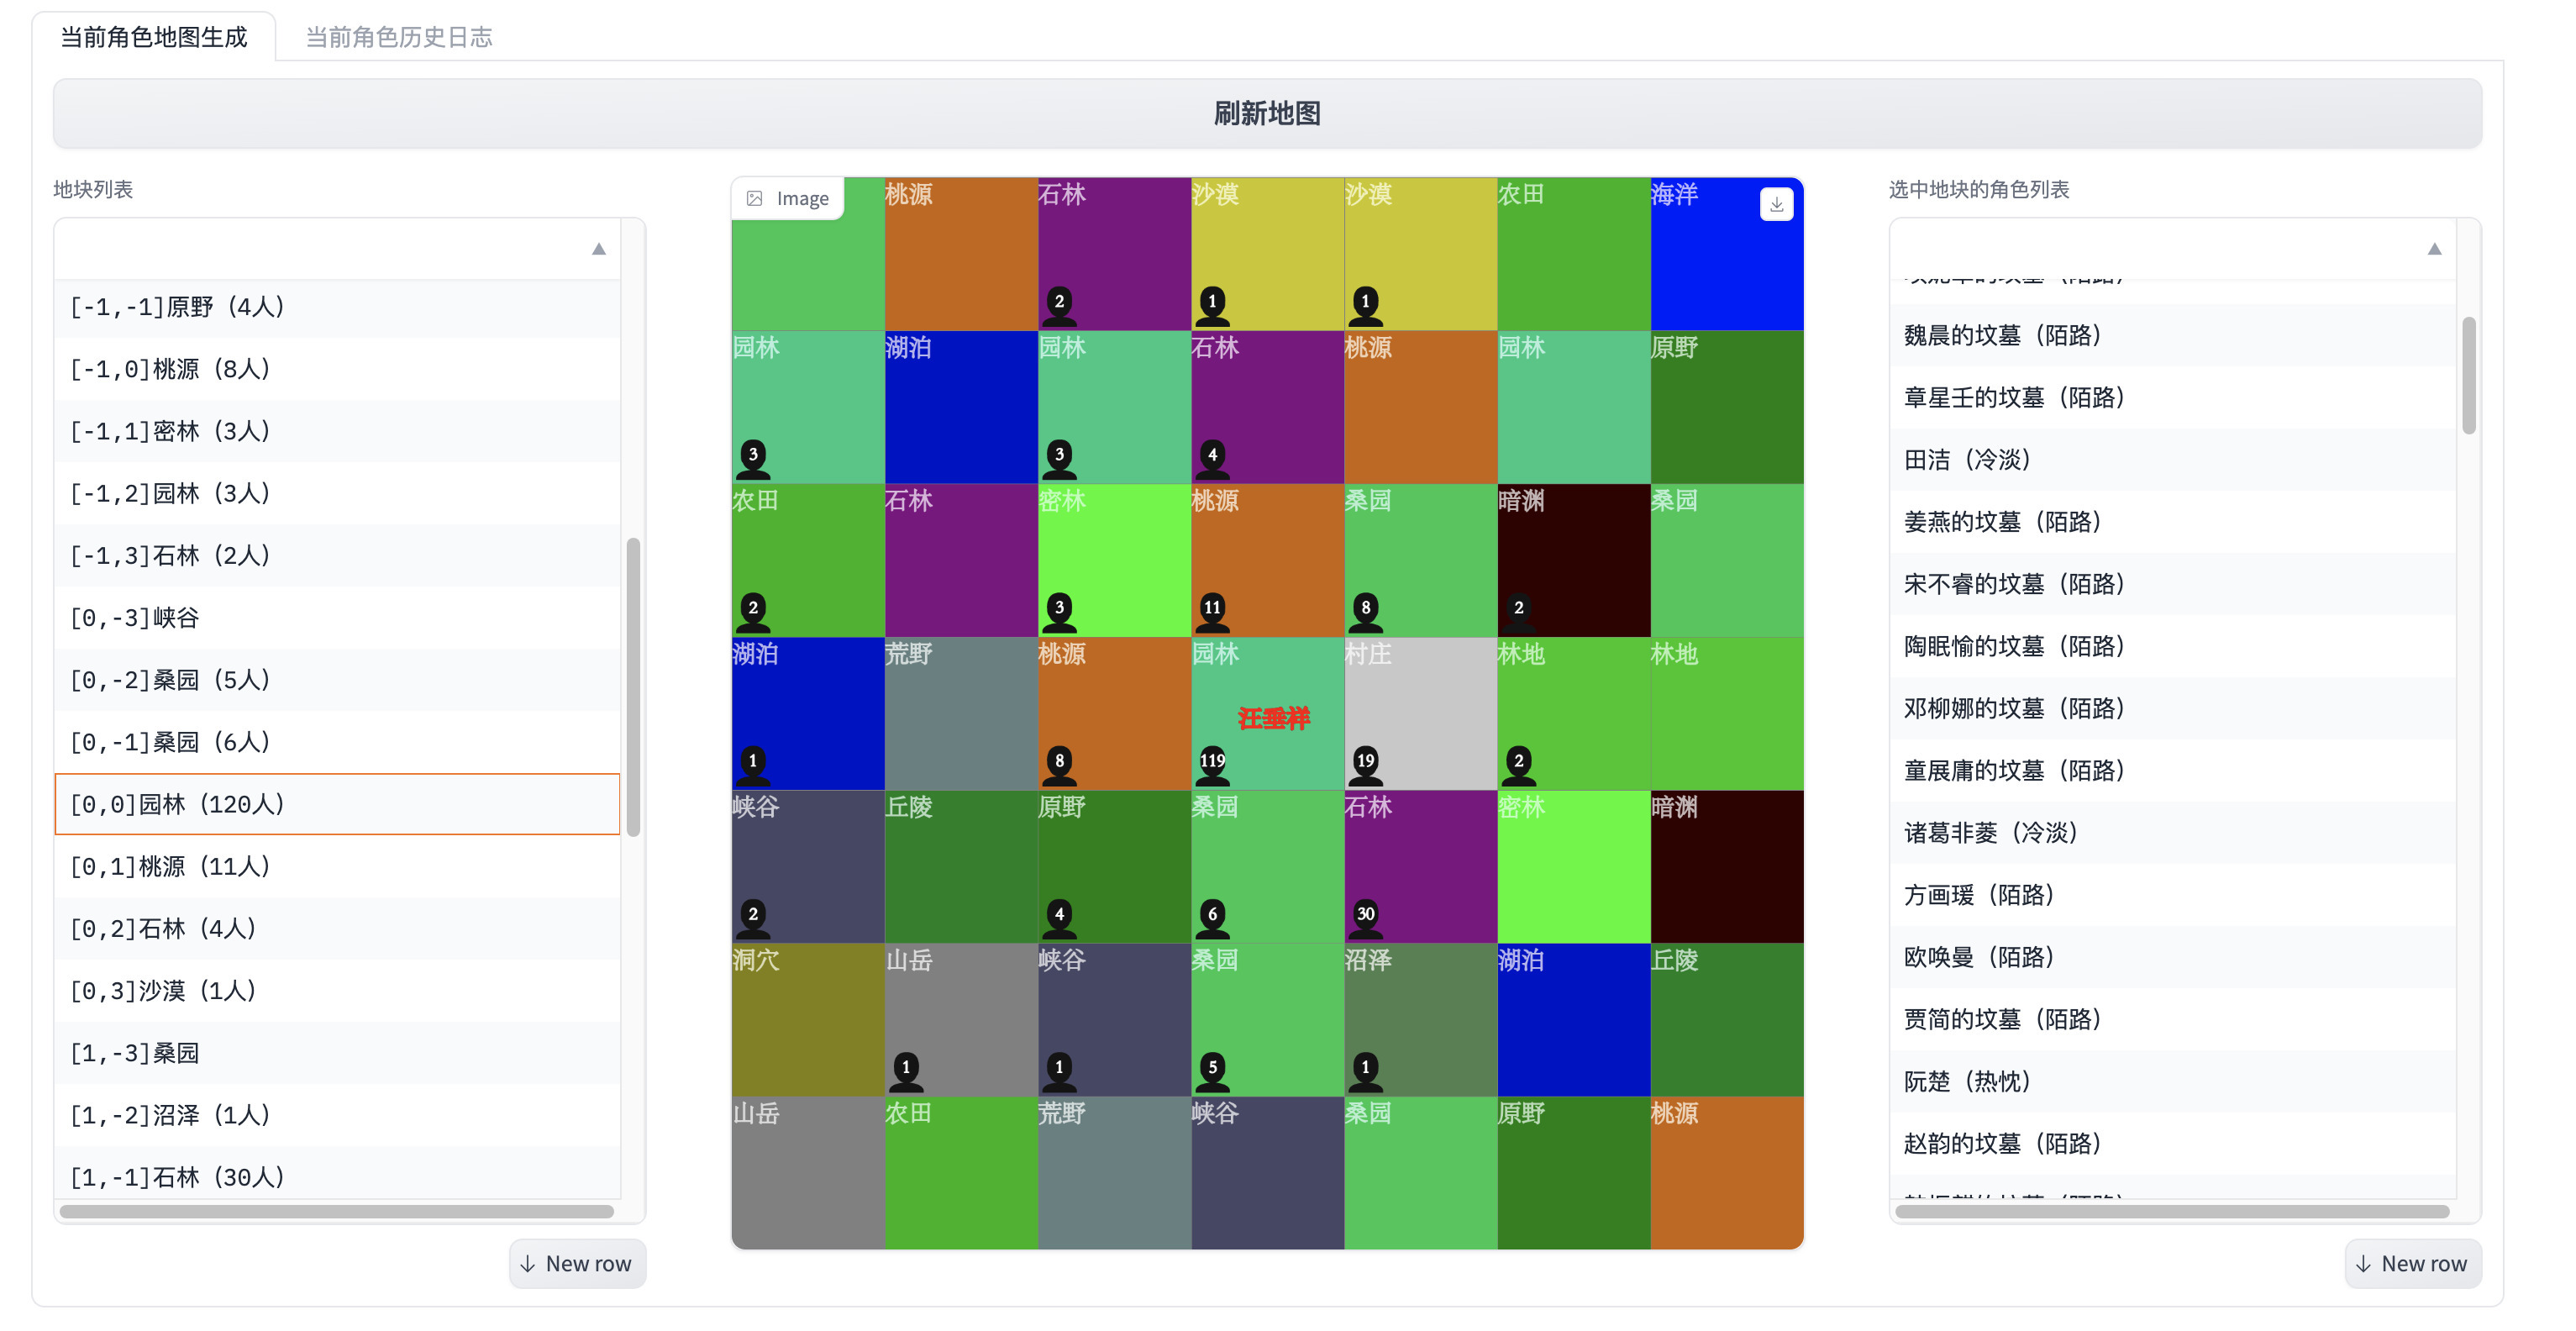The height and width of the screenshot is (1331, 2576).
Task: Select 魏晨的坟墓（陌路） in the character list
Action: pyautogui.click(x=2172, y=335)
